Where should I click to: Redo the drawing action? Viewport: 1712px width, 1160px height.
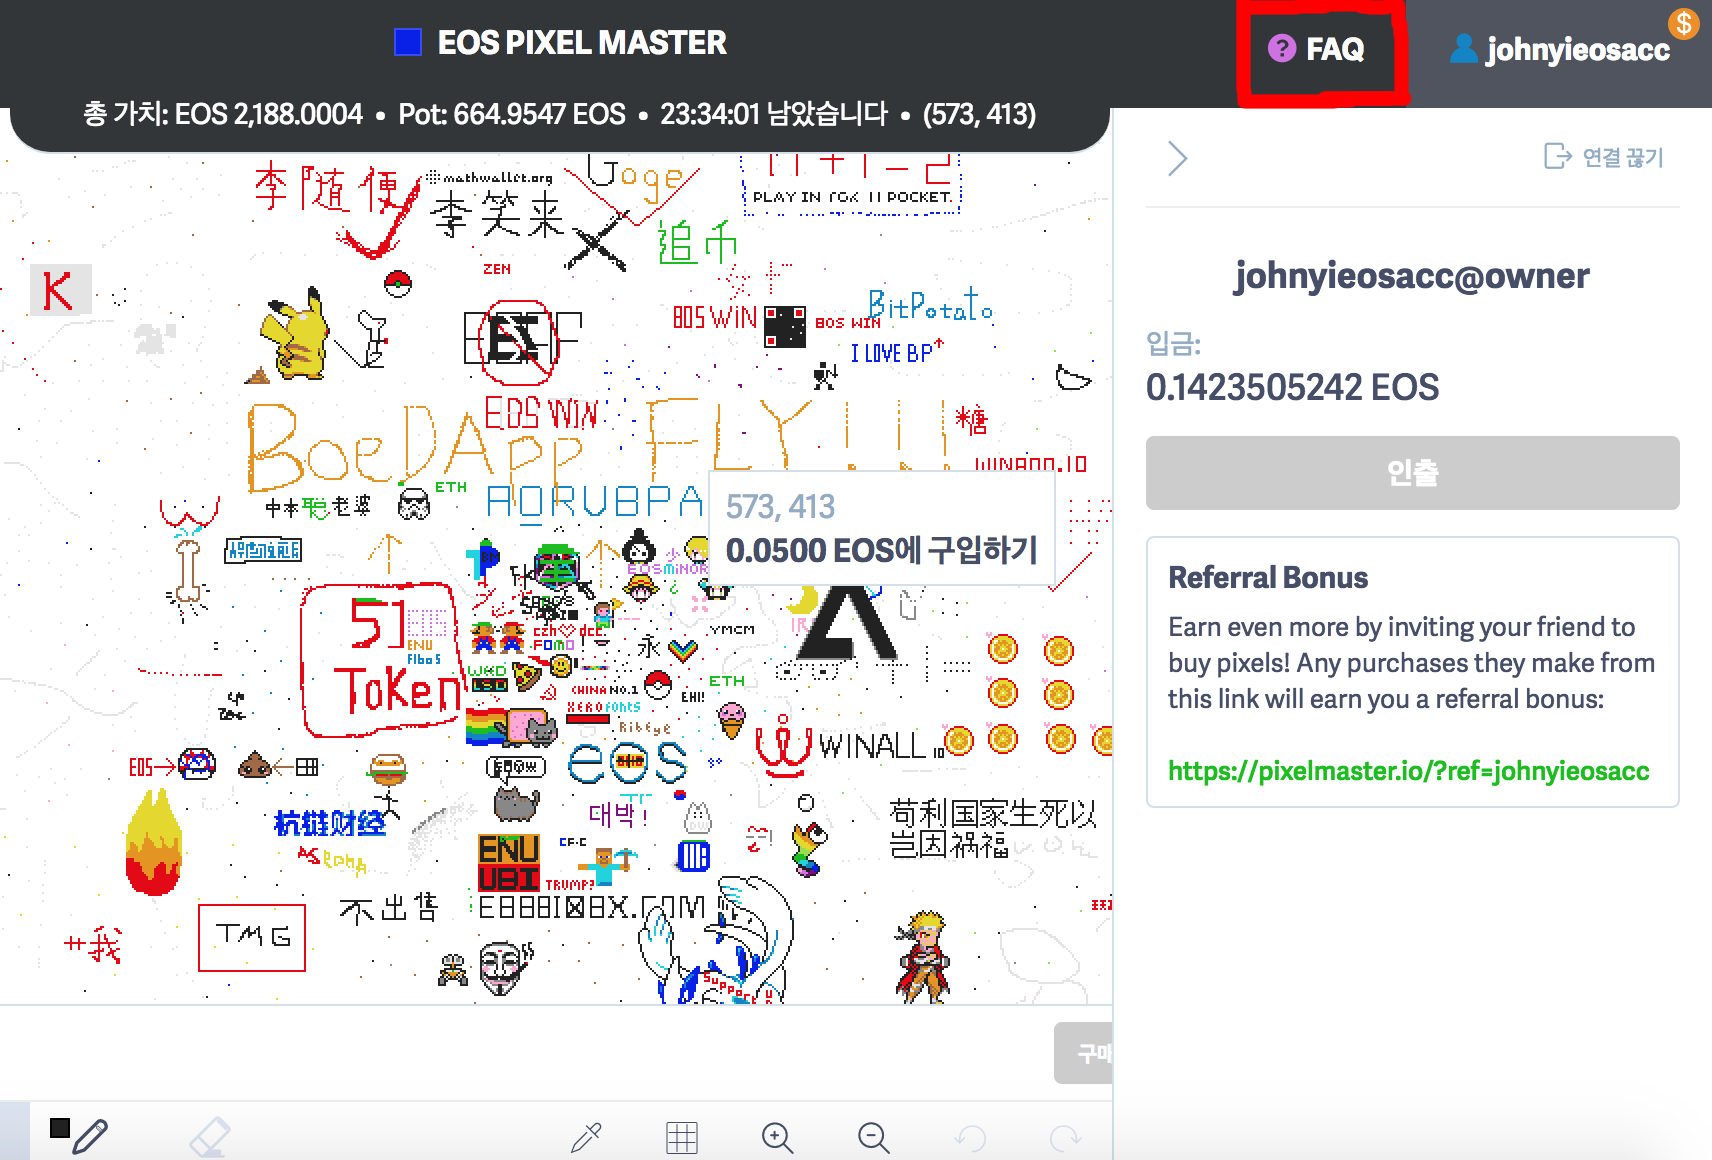1065,1138
